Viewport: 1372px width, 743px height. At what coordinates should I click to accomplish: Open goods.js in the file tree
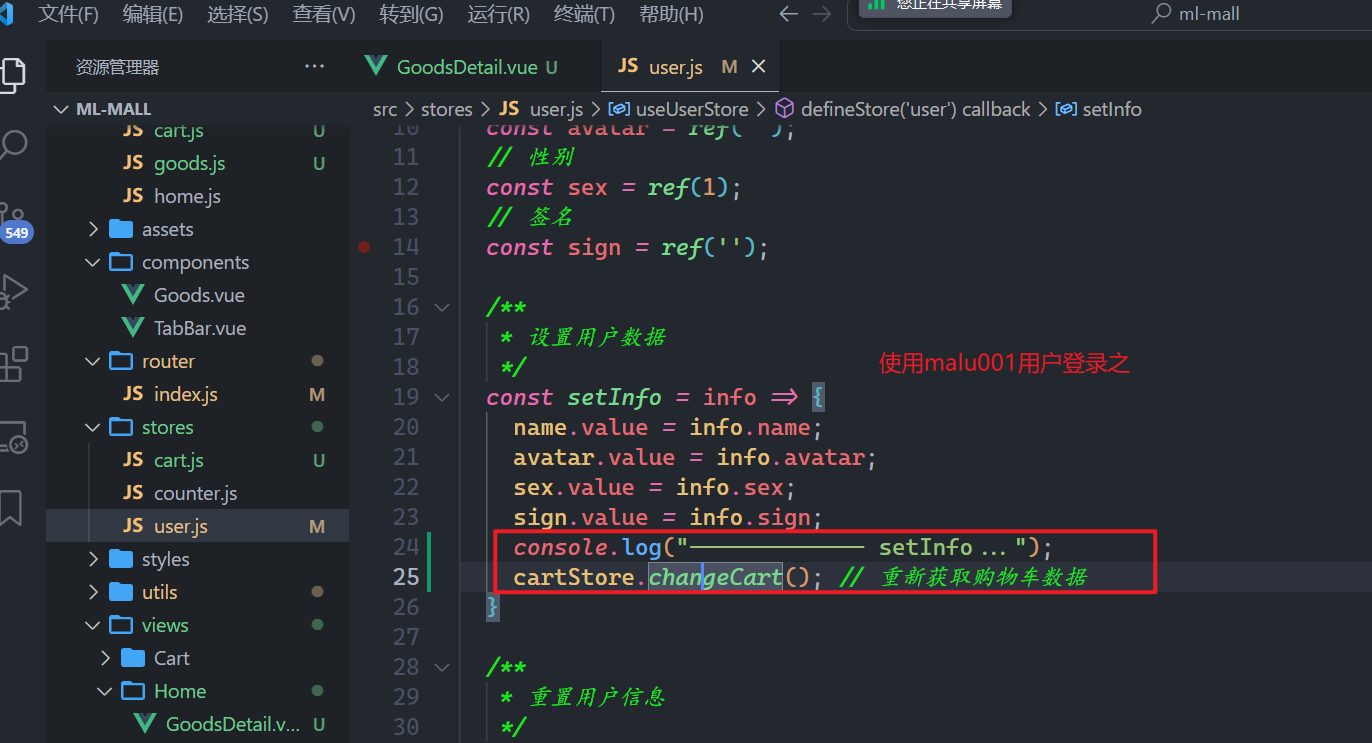coord(189,163)
